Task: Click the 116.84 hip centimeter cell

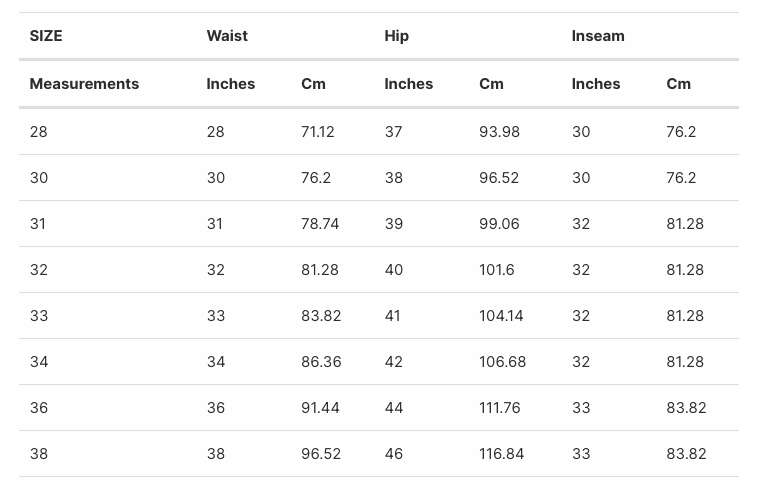Action: coord(501,454)
